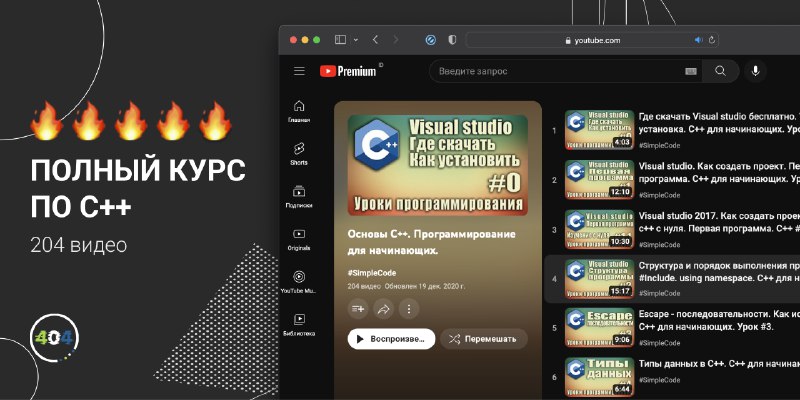Screen dimensions: 800x400
Task: Open Подписки in the sidebar
Action: click(x=299, y=197)
